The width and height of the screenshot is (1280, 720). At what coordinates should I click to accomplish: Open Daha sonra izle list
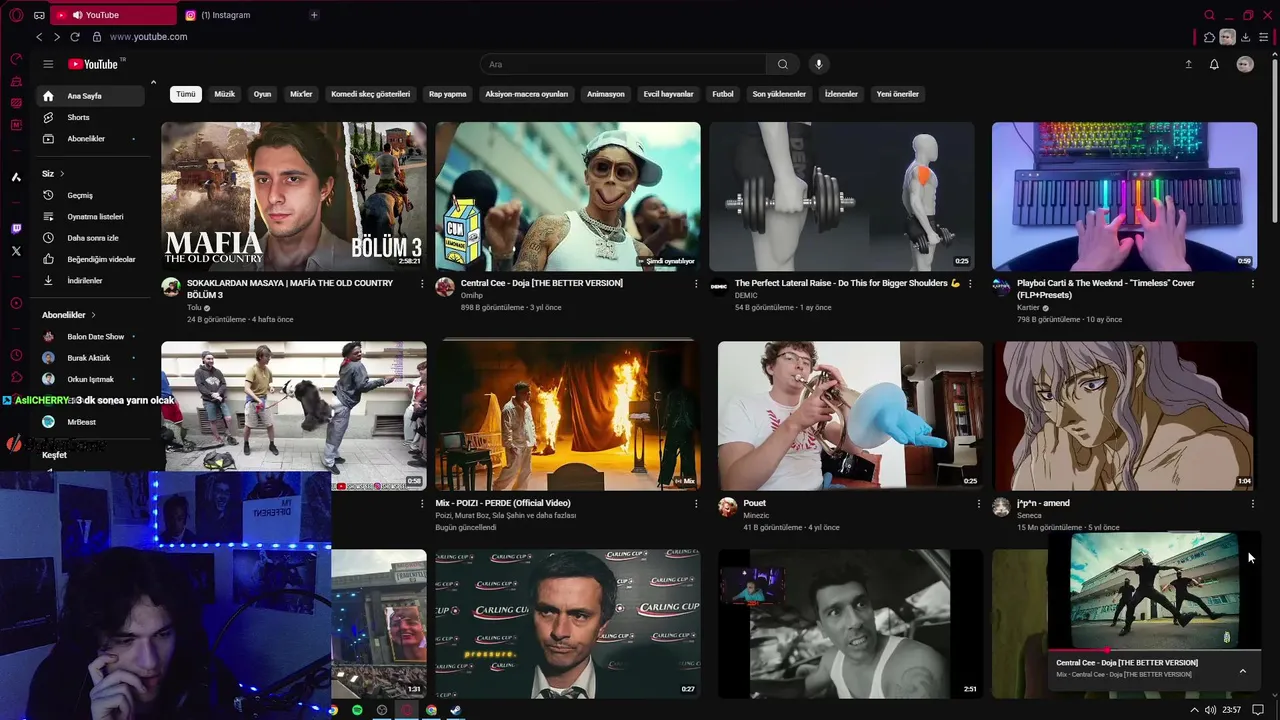pyautogui.click(x=90, y=238)
